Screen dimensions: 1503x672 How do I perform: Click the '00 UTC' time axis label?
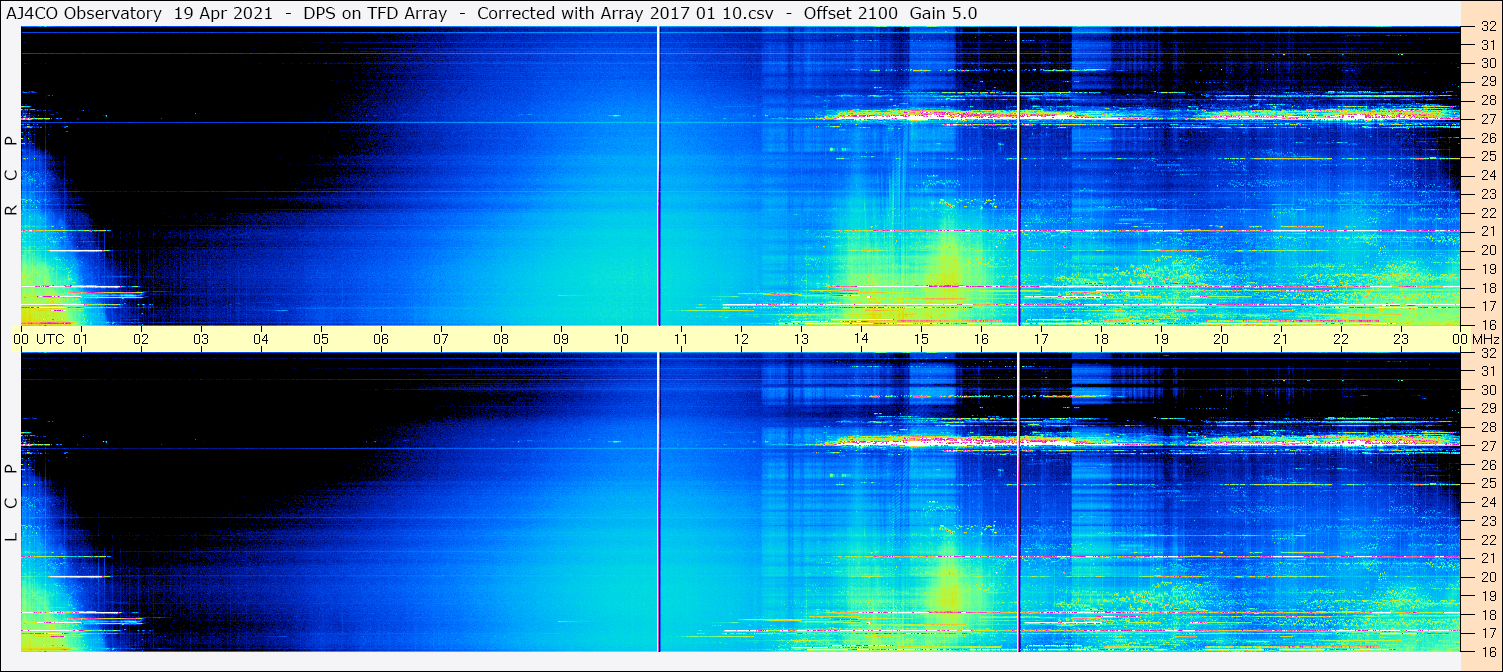click(39, 340)
